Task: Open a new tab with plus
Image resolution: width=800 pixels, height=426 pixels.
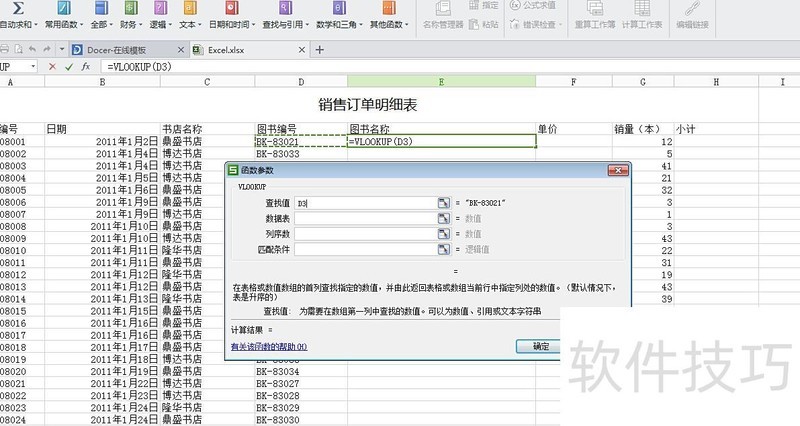Action: point(320,50)
